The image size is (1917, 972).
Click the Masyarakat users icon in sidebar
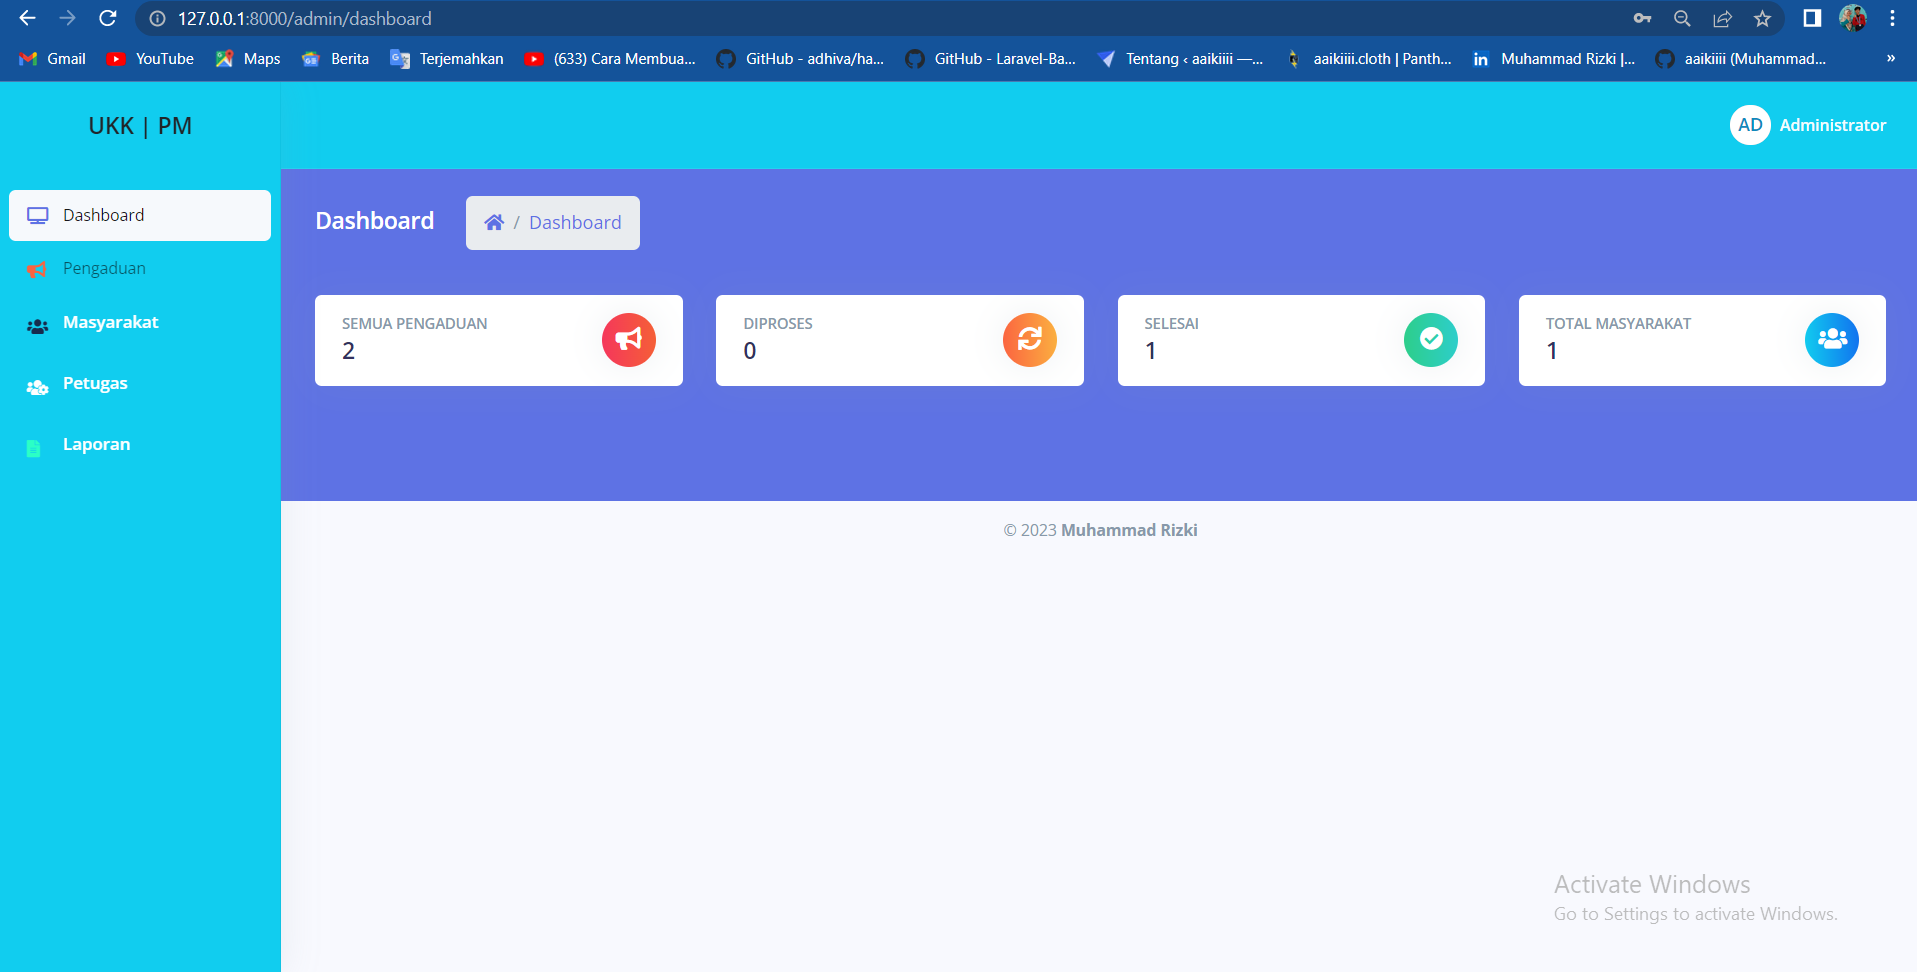click(37, 326)
